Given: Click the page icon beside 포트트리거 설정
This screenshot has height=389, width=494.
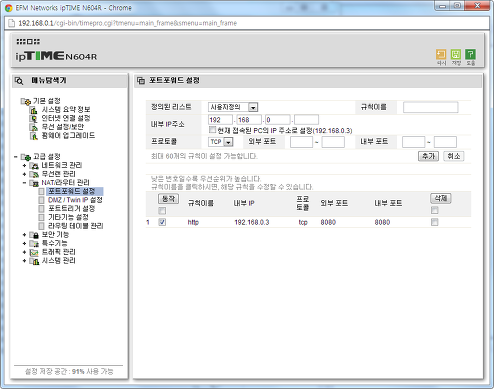Looking at the screenshot, I should [41, 209].
